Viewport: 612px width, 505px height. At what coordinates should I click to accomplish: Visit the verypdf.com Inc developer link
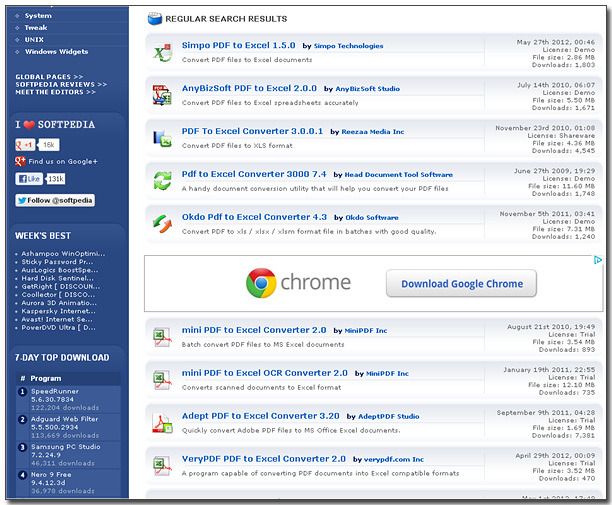394,460
